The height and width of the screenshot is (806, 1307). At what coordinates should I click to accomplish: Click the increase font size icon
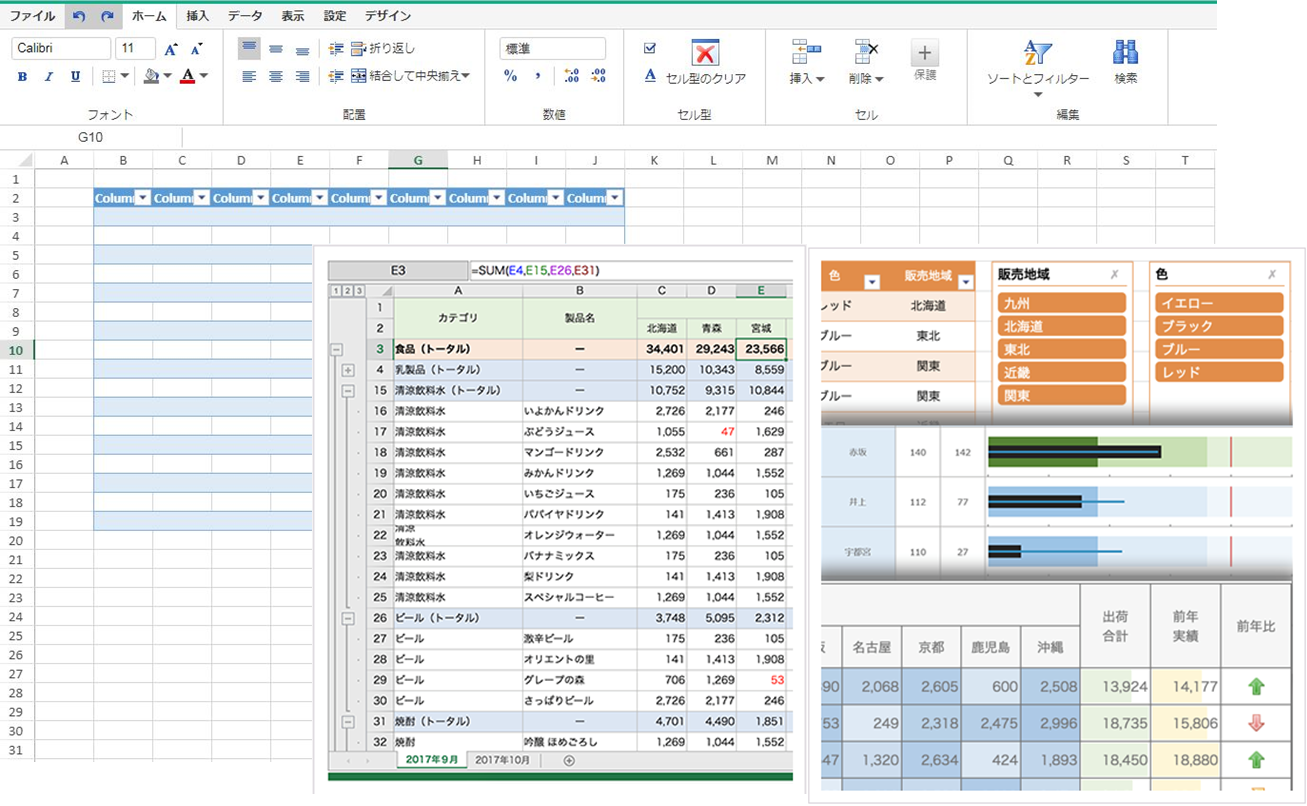click(171, 48)
